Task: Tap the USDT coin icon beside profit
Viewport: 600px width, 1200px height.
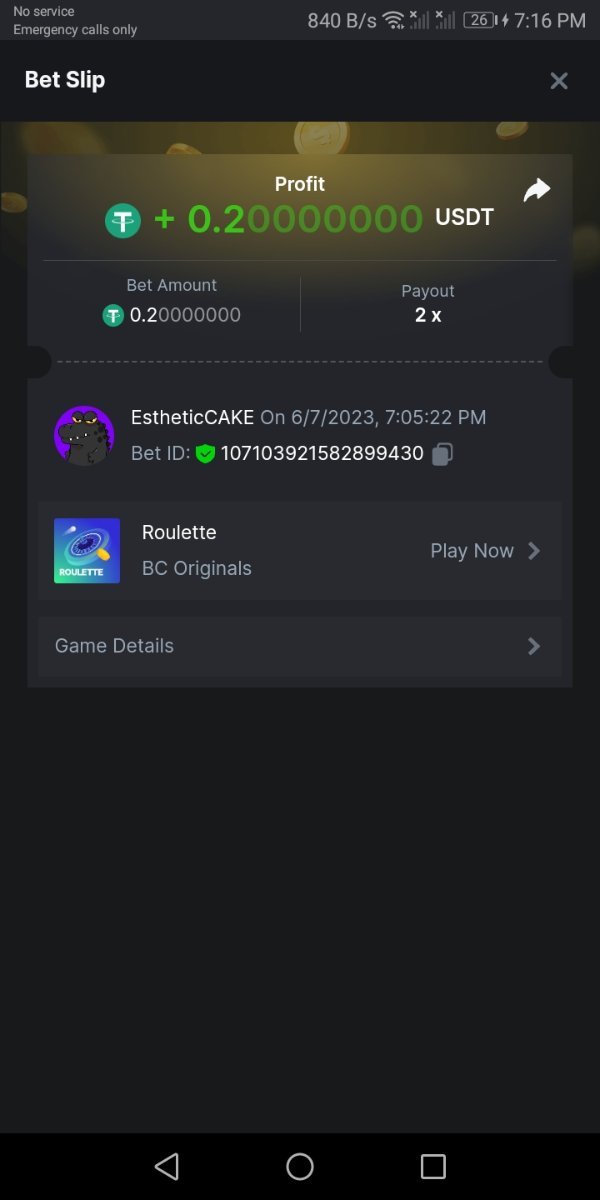Action: (123, 220)
